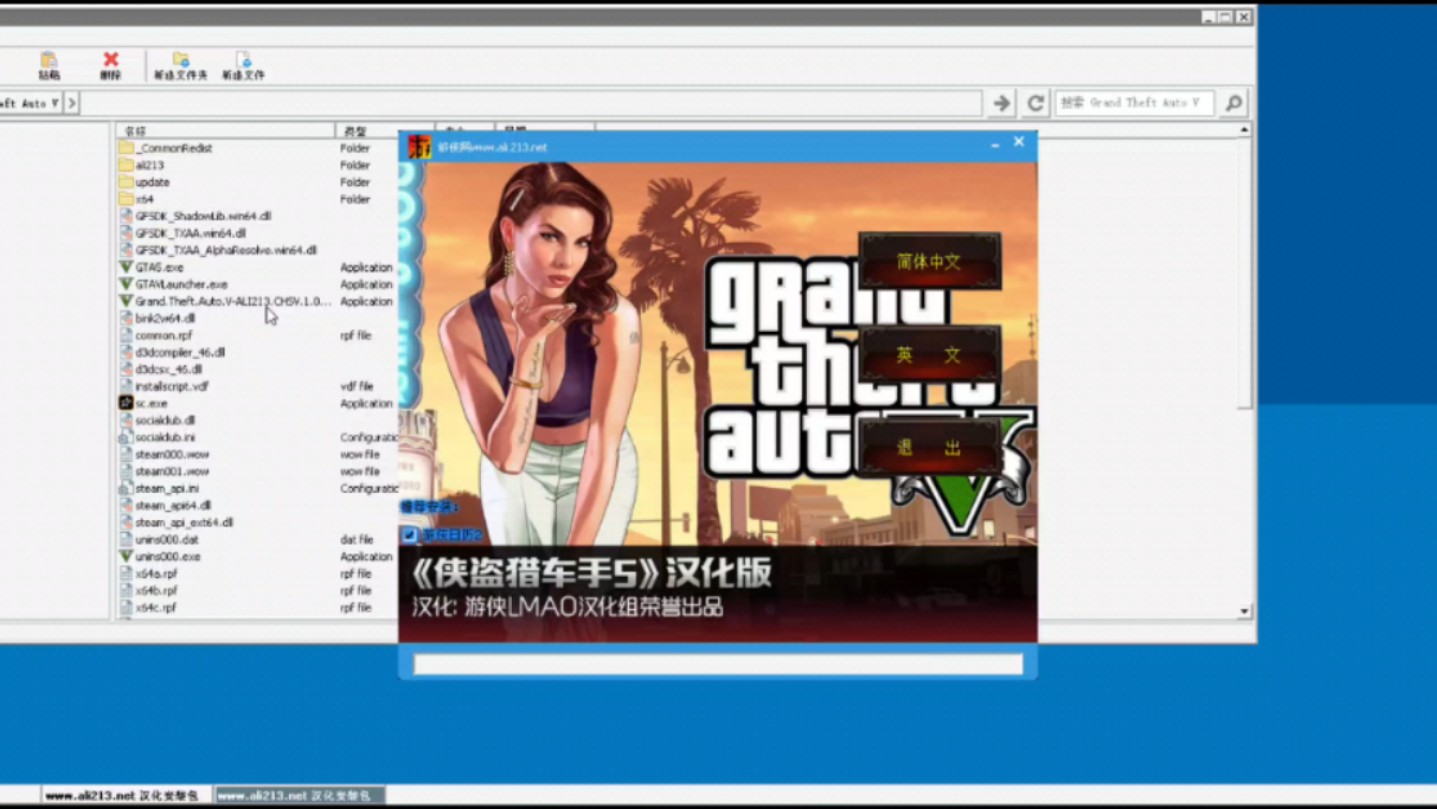Viewport: 1437px width, 809px height.
Task: Choose the 简体中文 language button
Action: (929, 261)
